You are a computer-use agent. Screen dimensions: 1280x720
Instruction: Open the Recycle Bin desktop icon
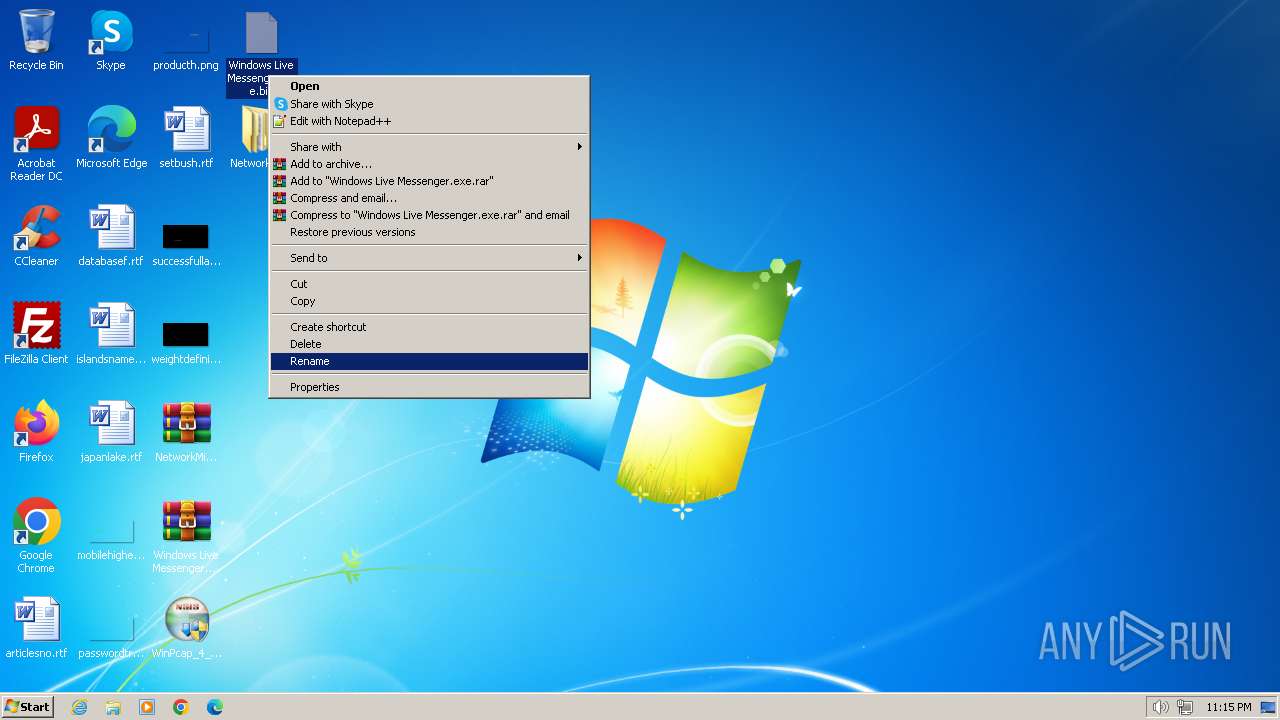(x=36, y=40)
